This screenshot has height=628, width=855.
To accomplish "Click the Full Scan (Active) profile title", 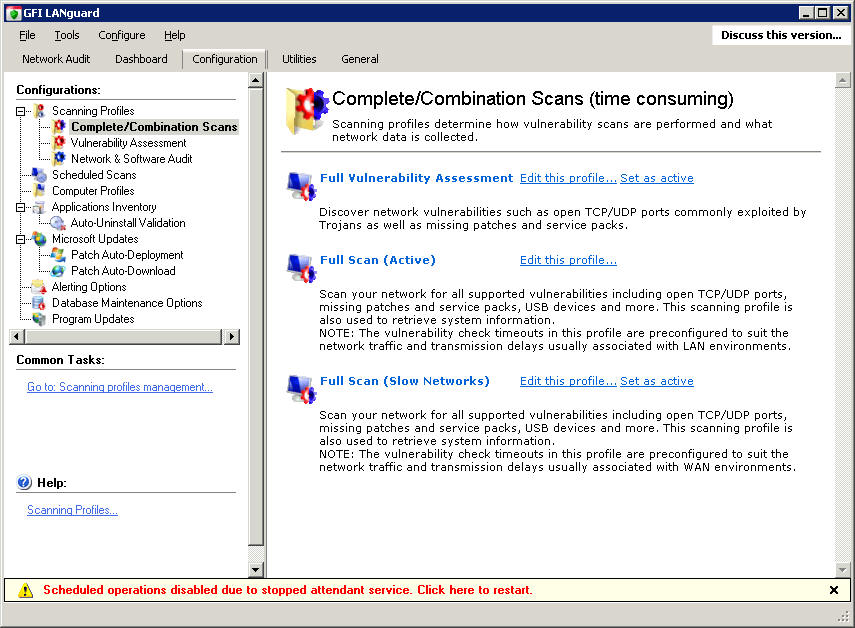I will pyautogui.click(x=378, y=260).
